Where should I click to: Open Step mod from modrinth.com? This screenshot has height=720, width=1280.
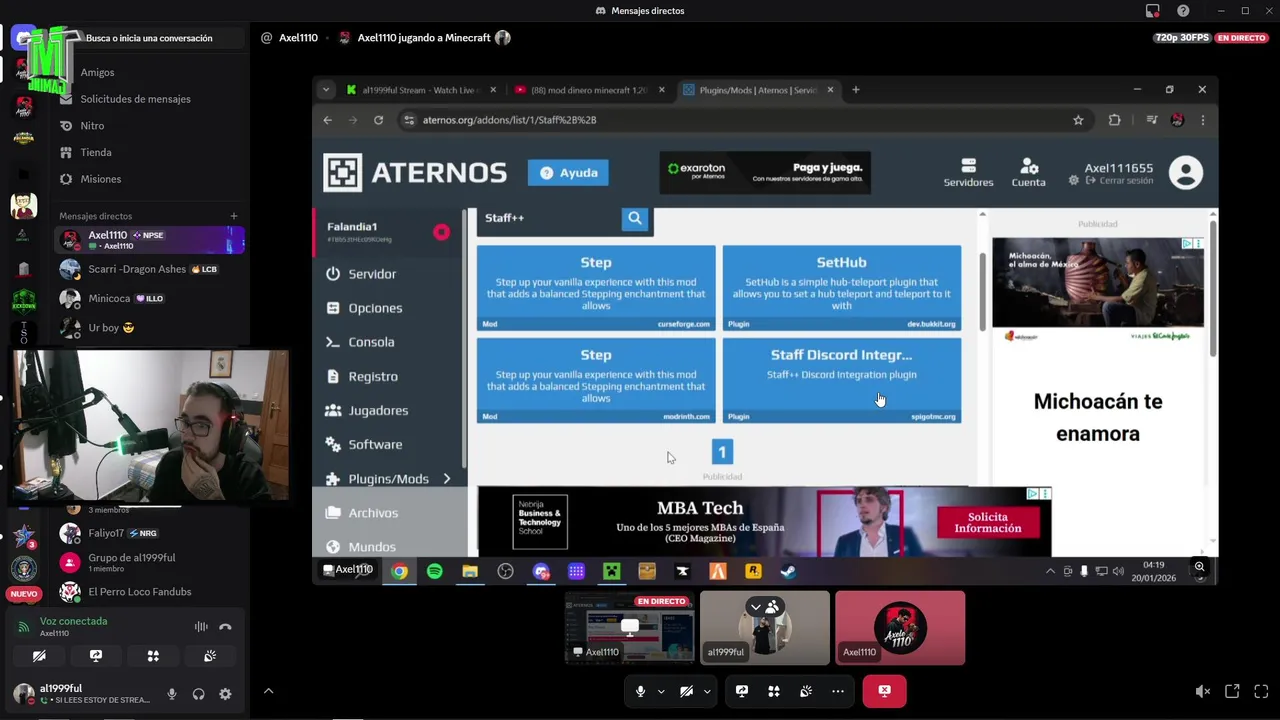point(596,380)
